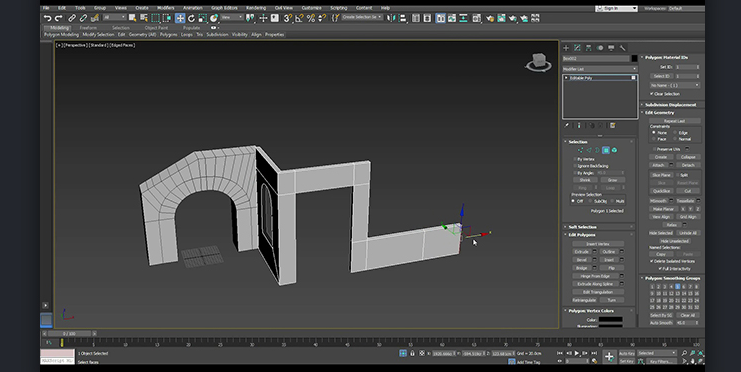Screen dimensions: 741x372
Task: Open the No Name - (1) material dropdown
Action: [675, 85]
